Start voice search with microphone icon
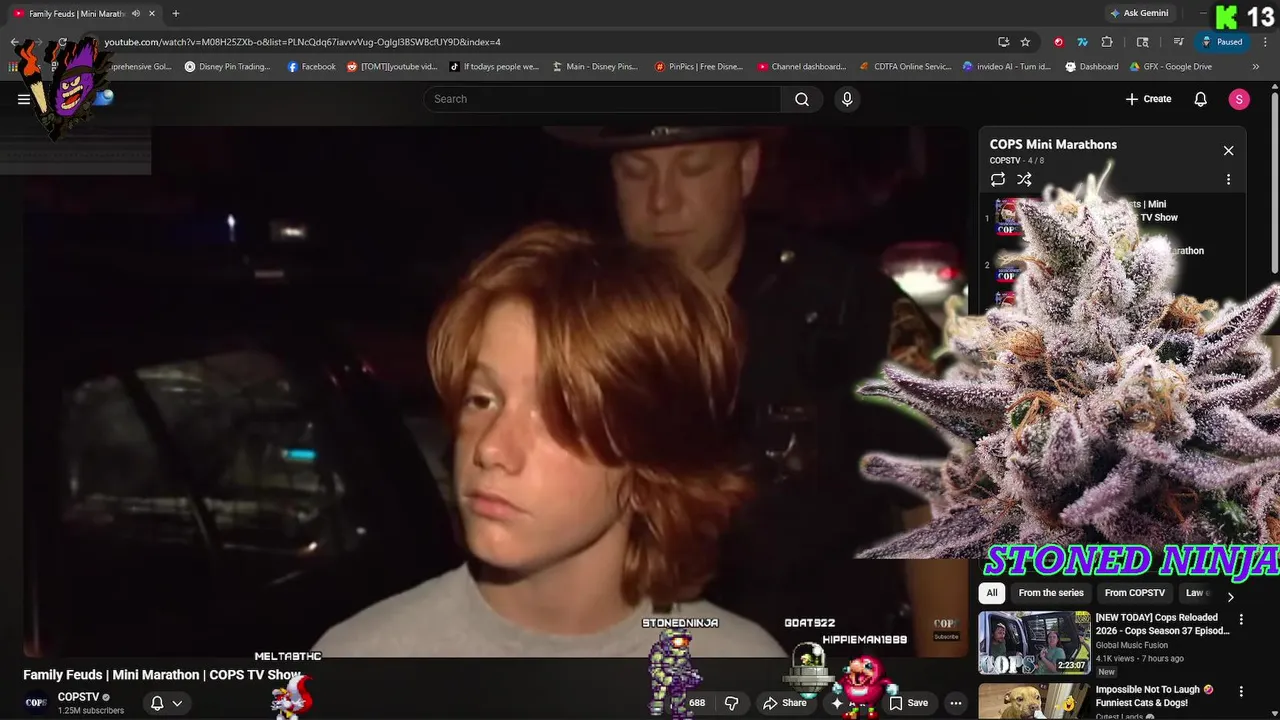 [x=847, y=99]
